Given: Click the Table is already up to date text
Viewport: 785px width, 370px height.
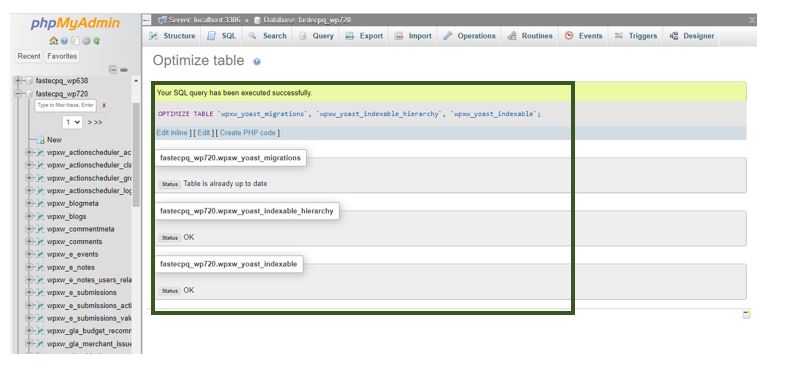Looking at the screenshot, I should click(225, 184).
